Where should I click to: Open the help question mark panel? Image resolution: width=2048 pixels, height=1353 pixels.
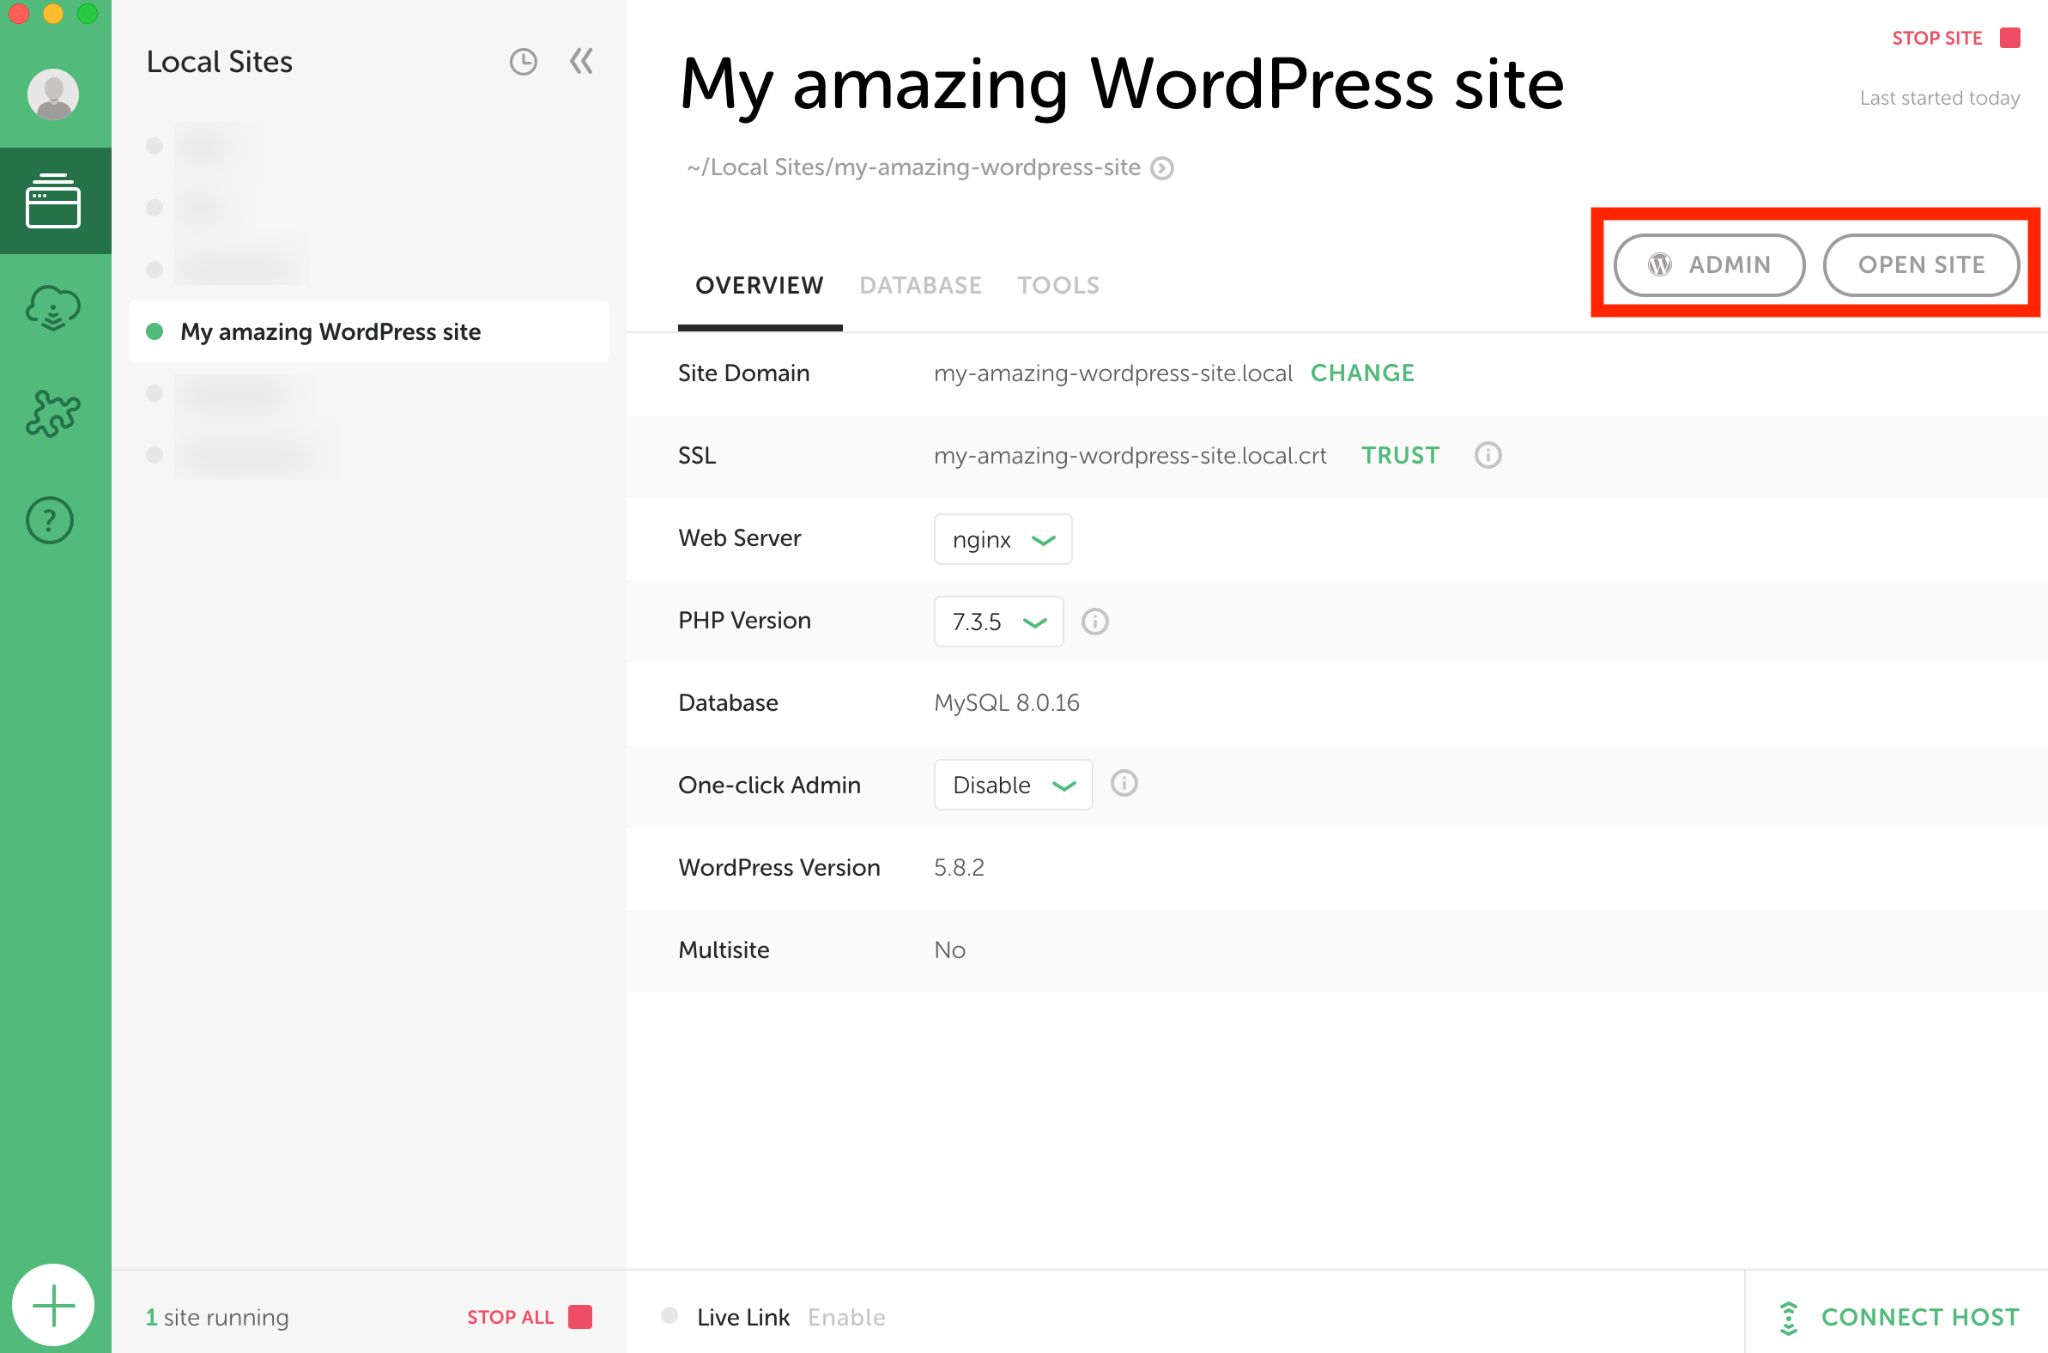49,520
